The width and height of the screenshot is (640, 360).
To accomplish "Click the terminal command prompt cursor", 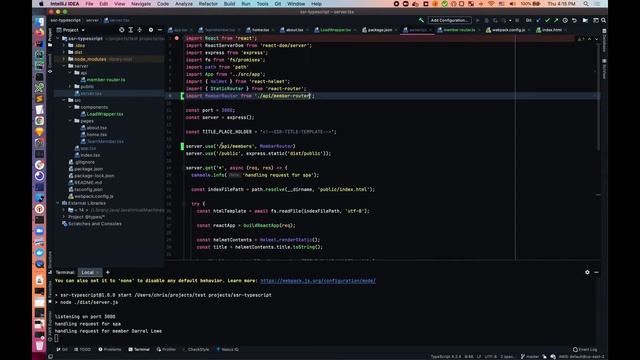I will pyautogui.click(x=56, y=338).
